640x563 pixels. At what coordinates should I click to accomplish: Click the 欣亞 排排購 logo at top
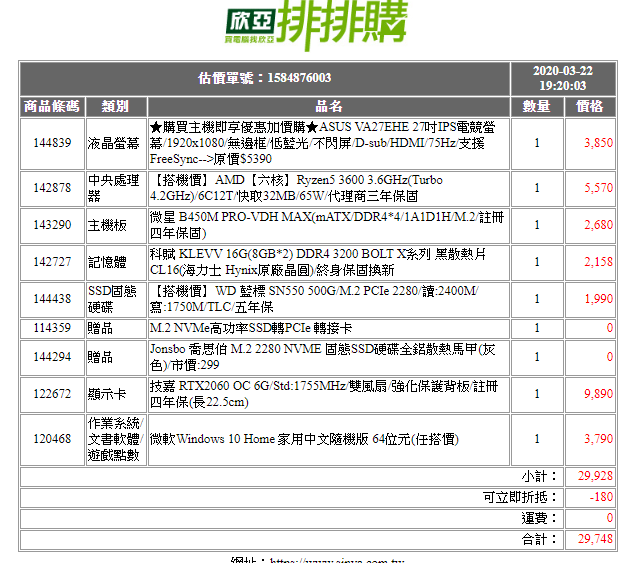click(x=317, y=24)
